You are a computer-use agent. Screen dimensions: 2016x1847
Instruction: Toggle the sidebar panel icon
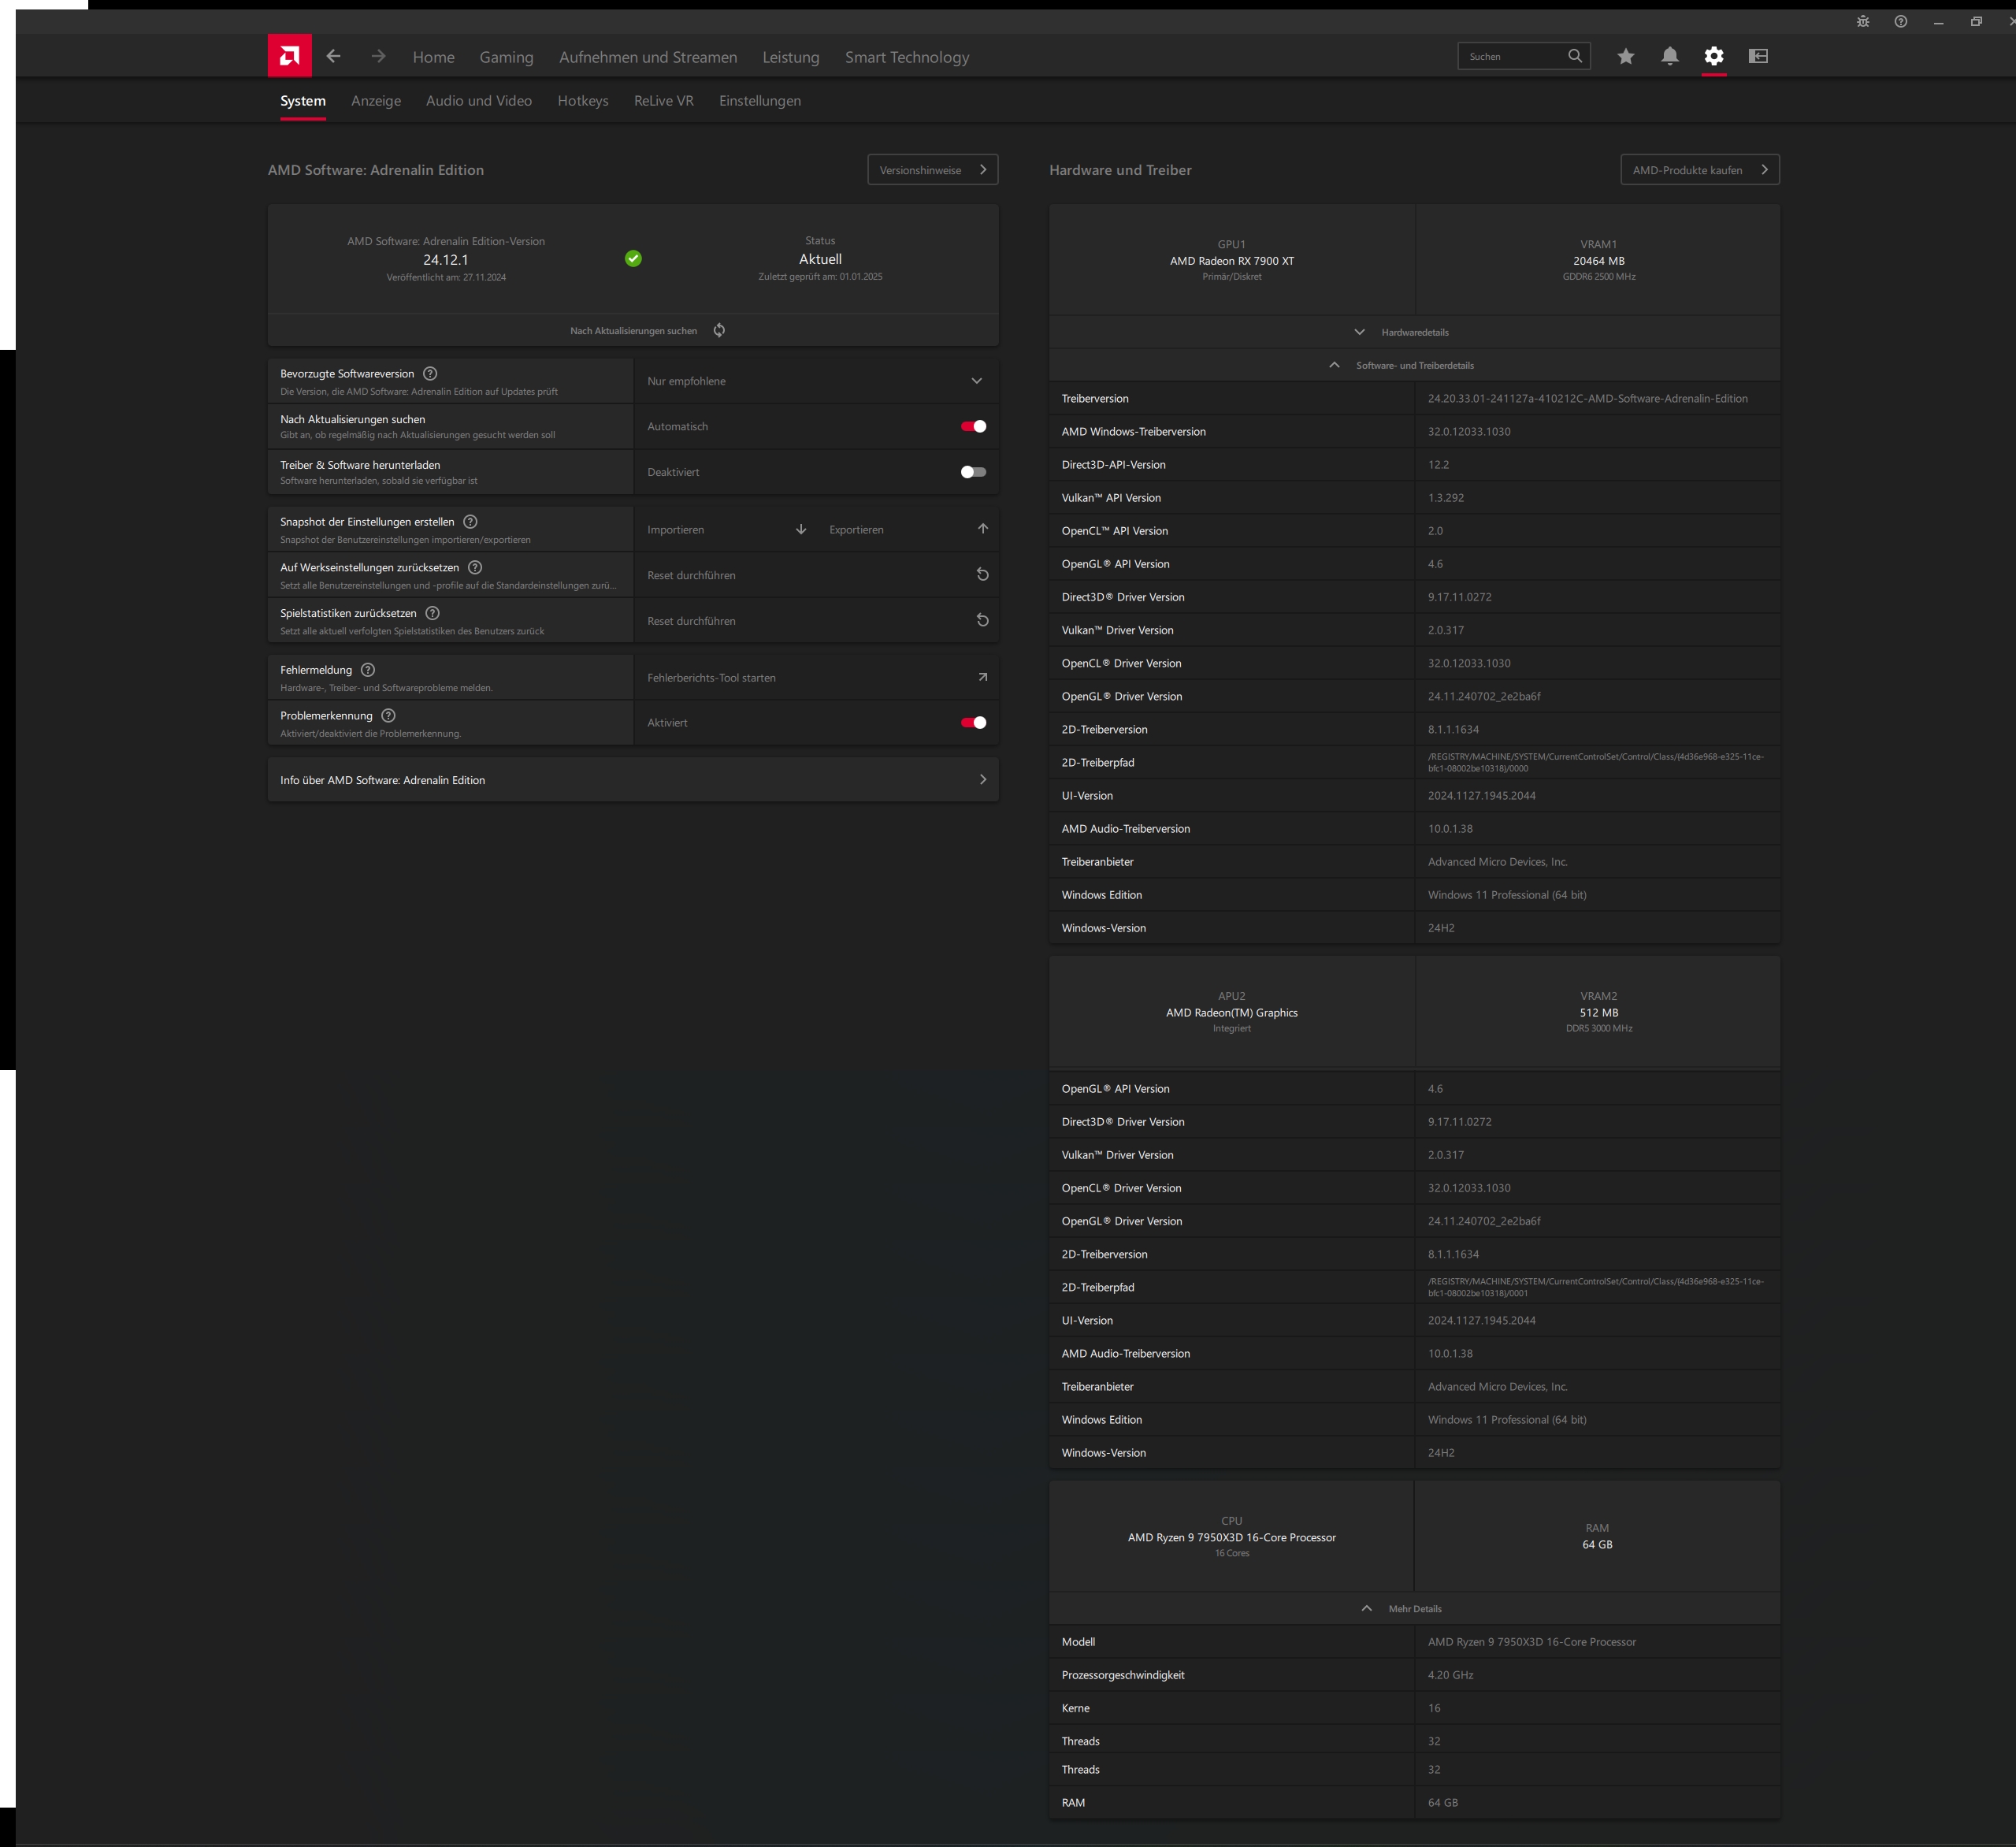coord(1758,56)
